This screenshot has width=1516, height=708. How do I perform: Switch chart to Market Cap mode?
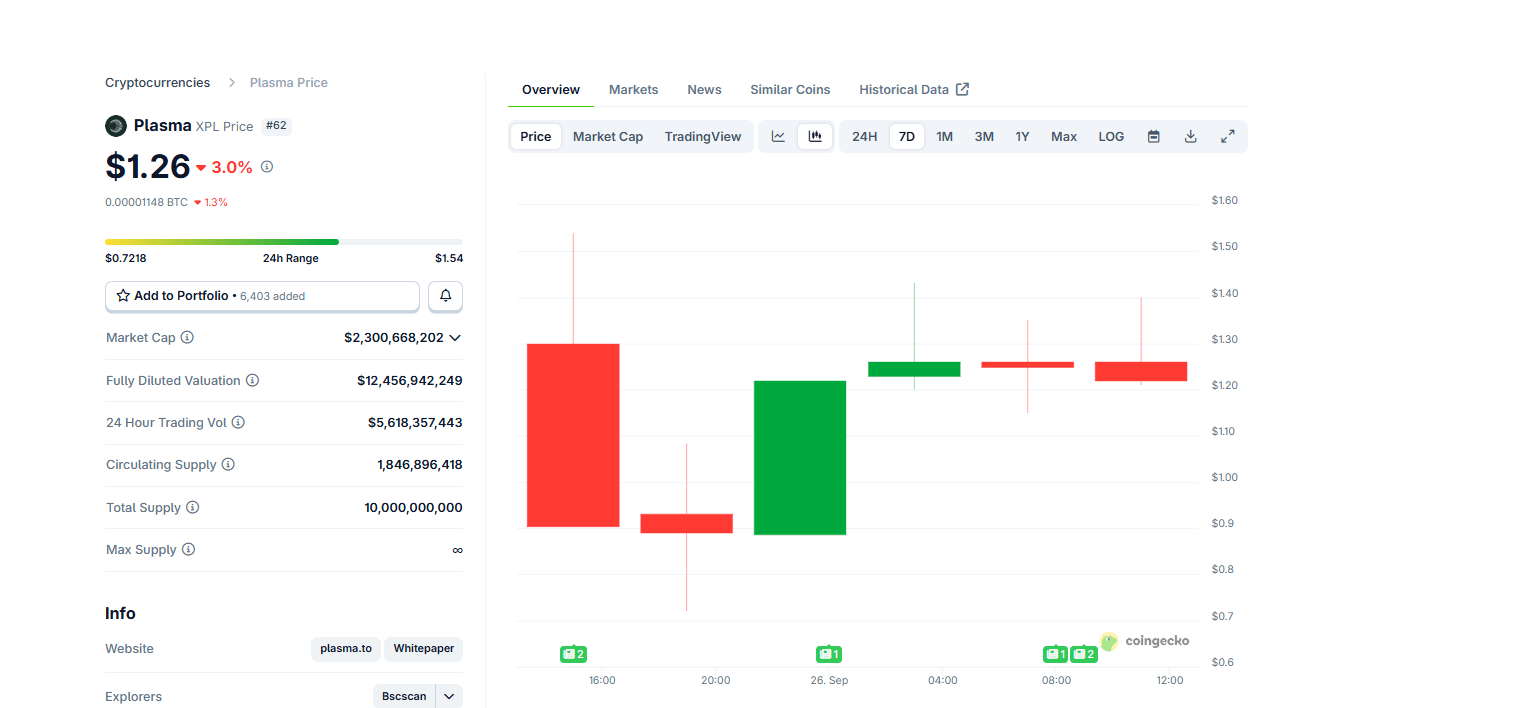607,137
